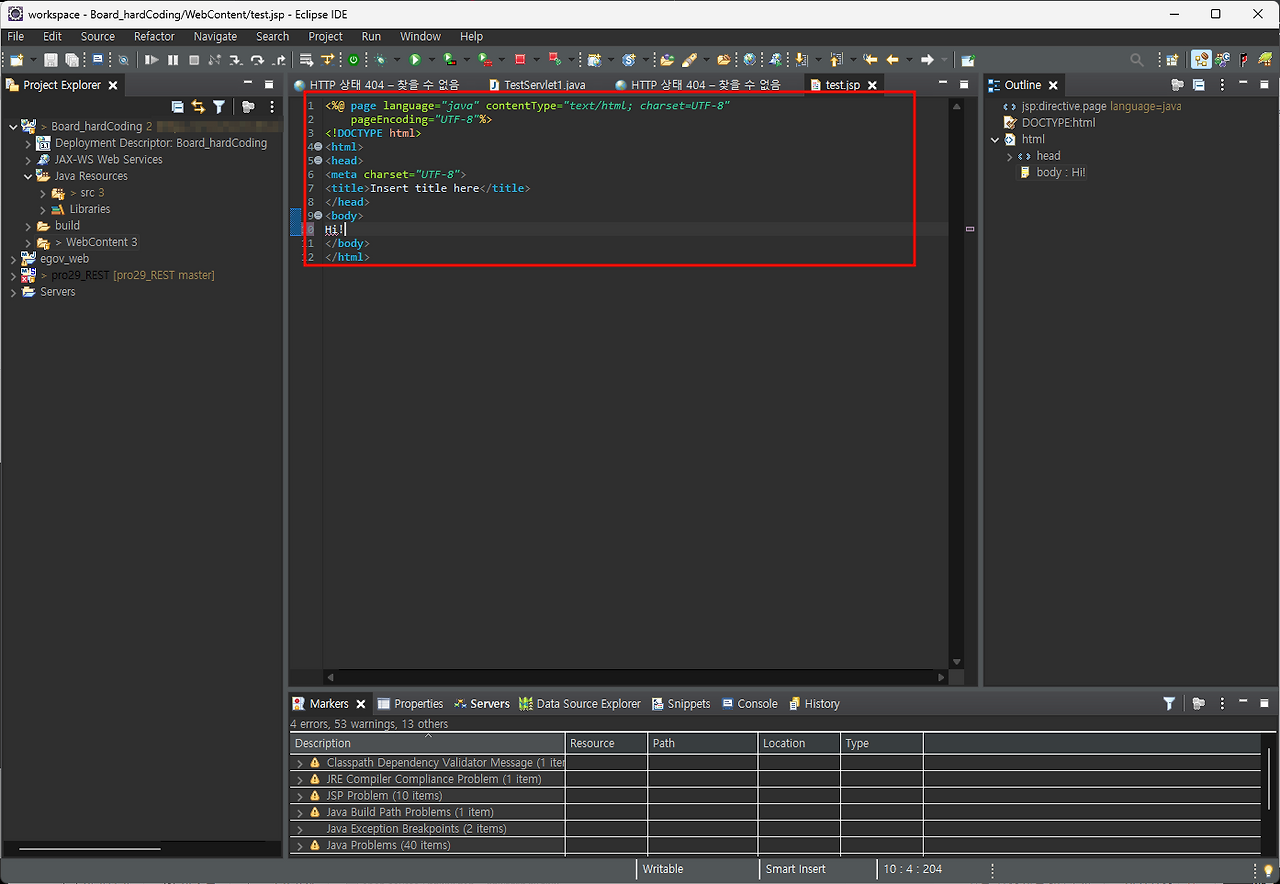
Task: Click the Collapse All icon in Project Explorer
Action: tap(178, 107)
